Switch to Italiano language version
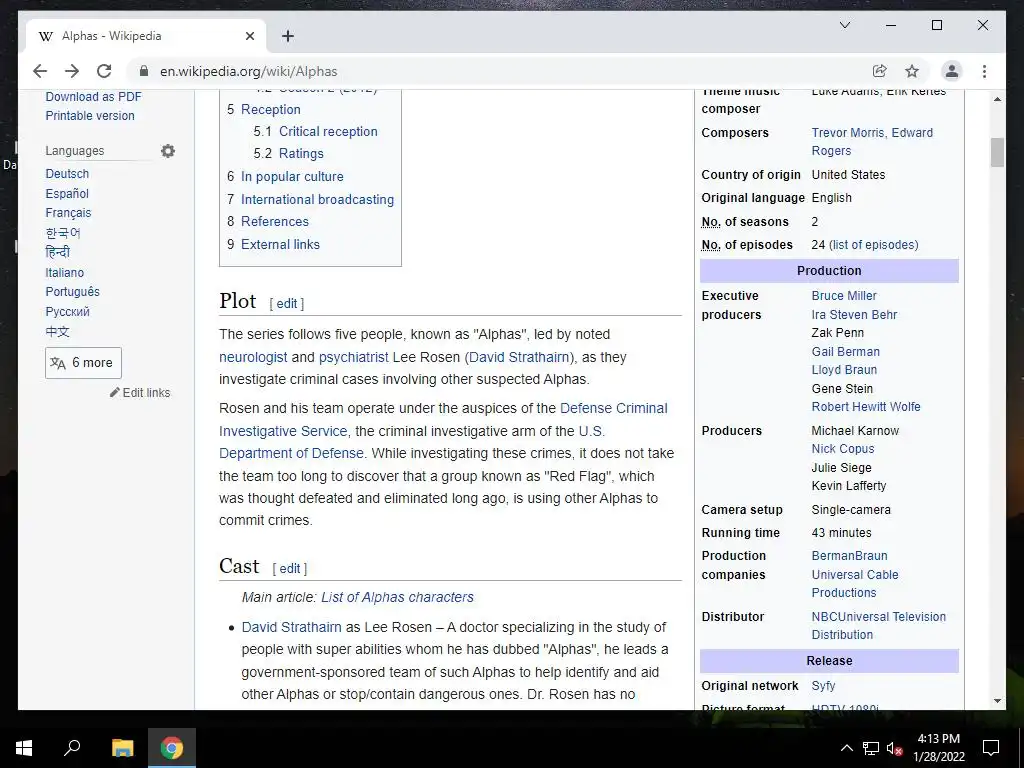Viewport: 1024px width, 768px height. coord(65,272)
